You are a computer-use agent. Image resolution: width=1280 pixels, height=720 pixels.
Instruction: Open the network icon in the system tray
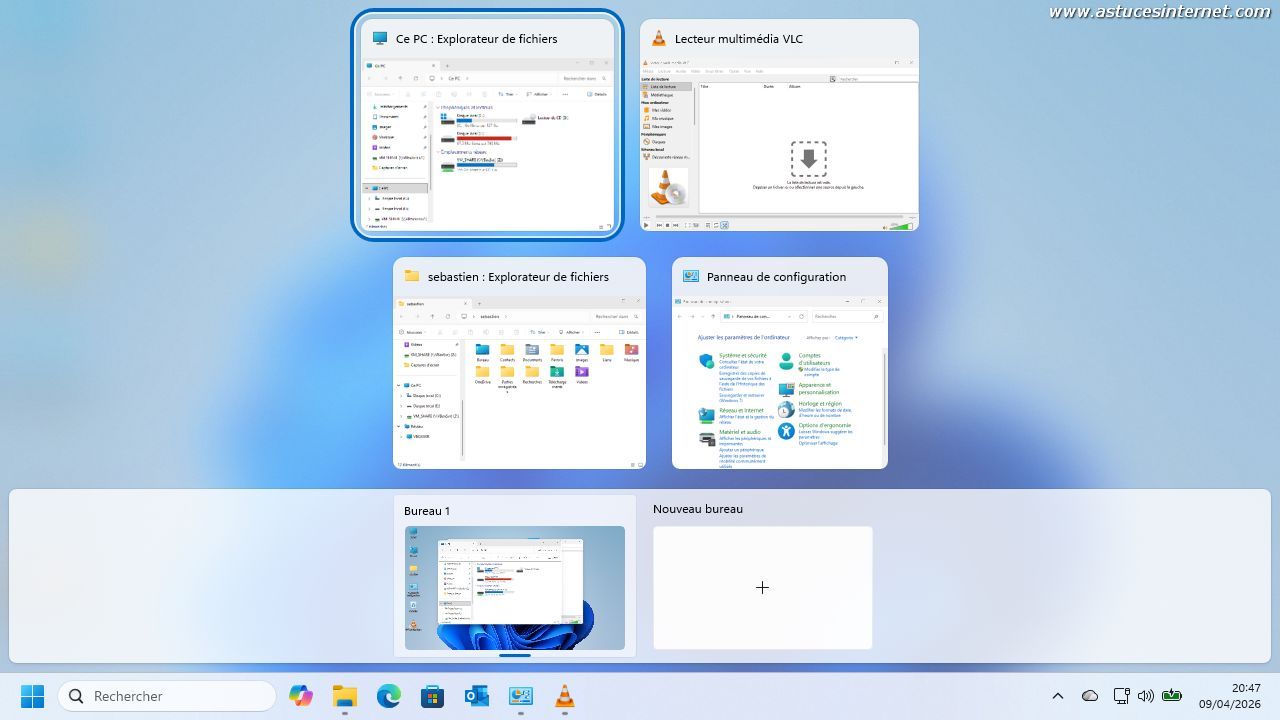(1121, 696)
